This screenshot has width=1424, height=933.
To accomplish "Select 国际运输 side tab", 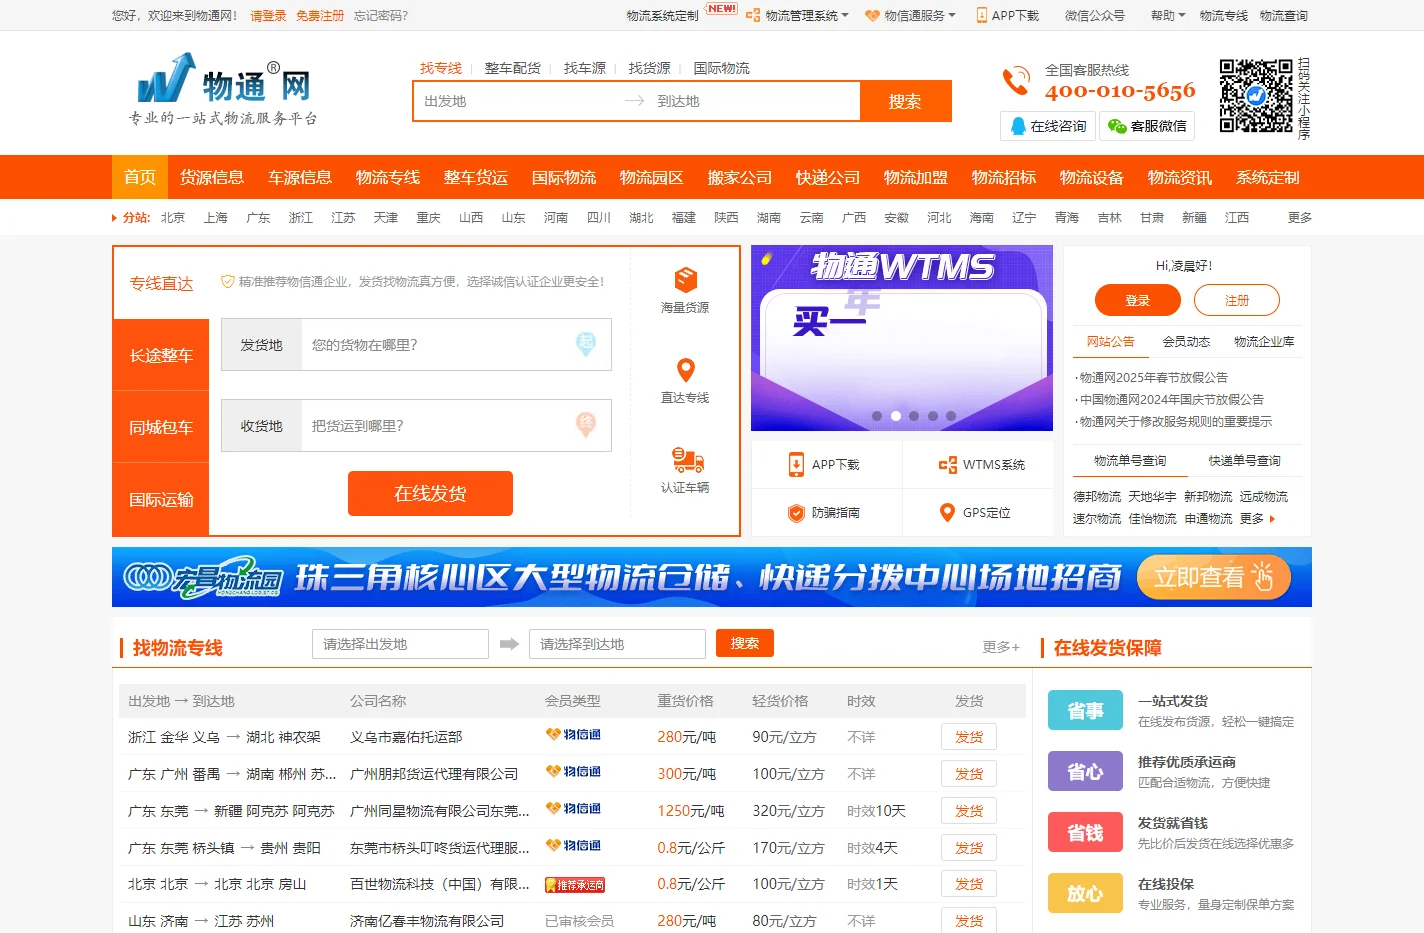I will tap(161, 499).
